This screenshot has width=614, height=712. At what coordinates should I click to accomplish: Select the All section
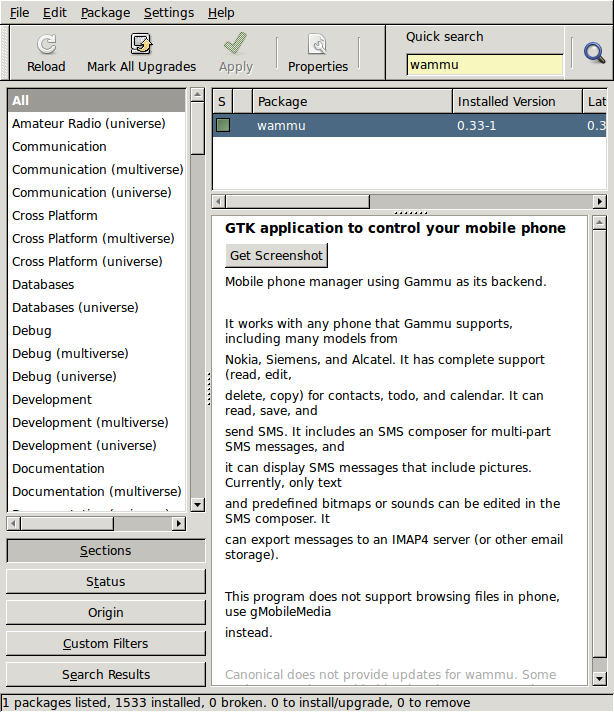(97, 100)
